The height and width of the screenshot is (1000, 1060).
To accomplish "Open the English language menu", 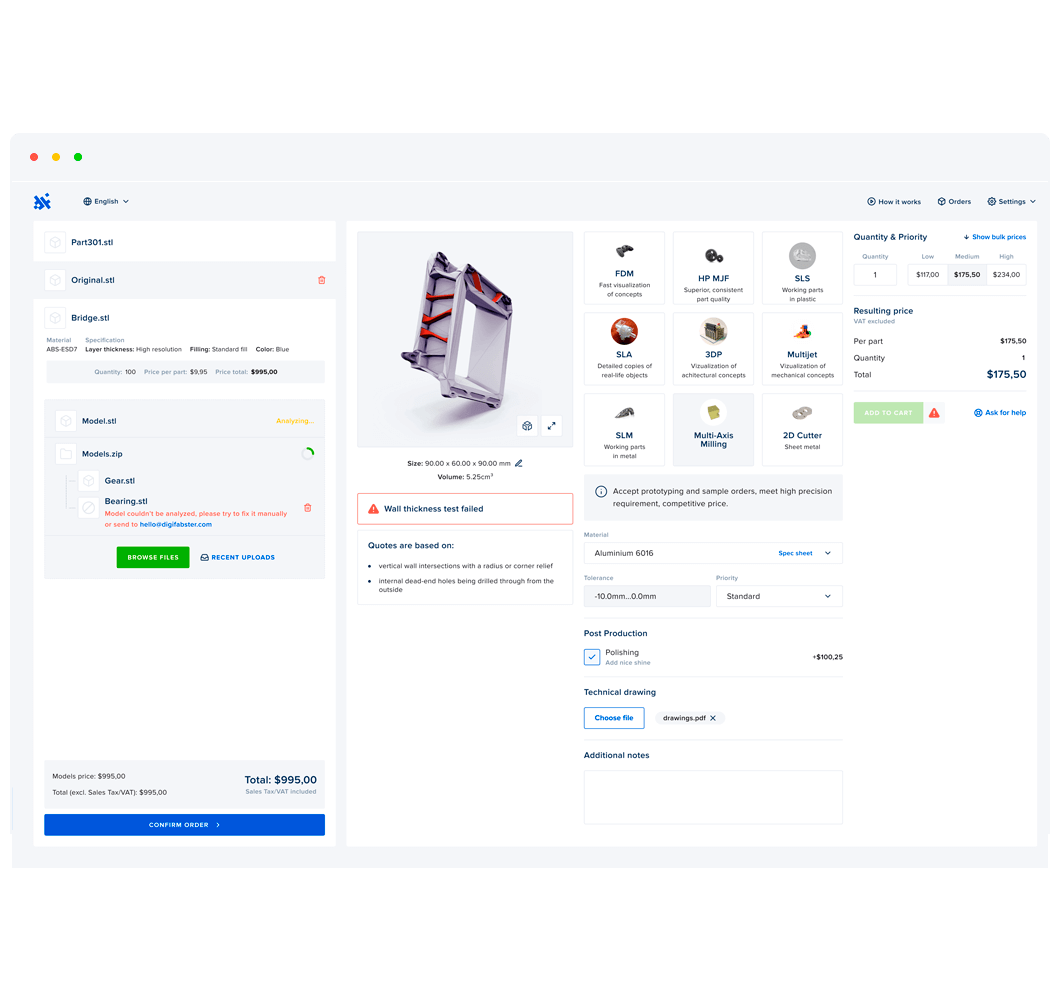I will 105,201.
